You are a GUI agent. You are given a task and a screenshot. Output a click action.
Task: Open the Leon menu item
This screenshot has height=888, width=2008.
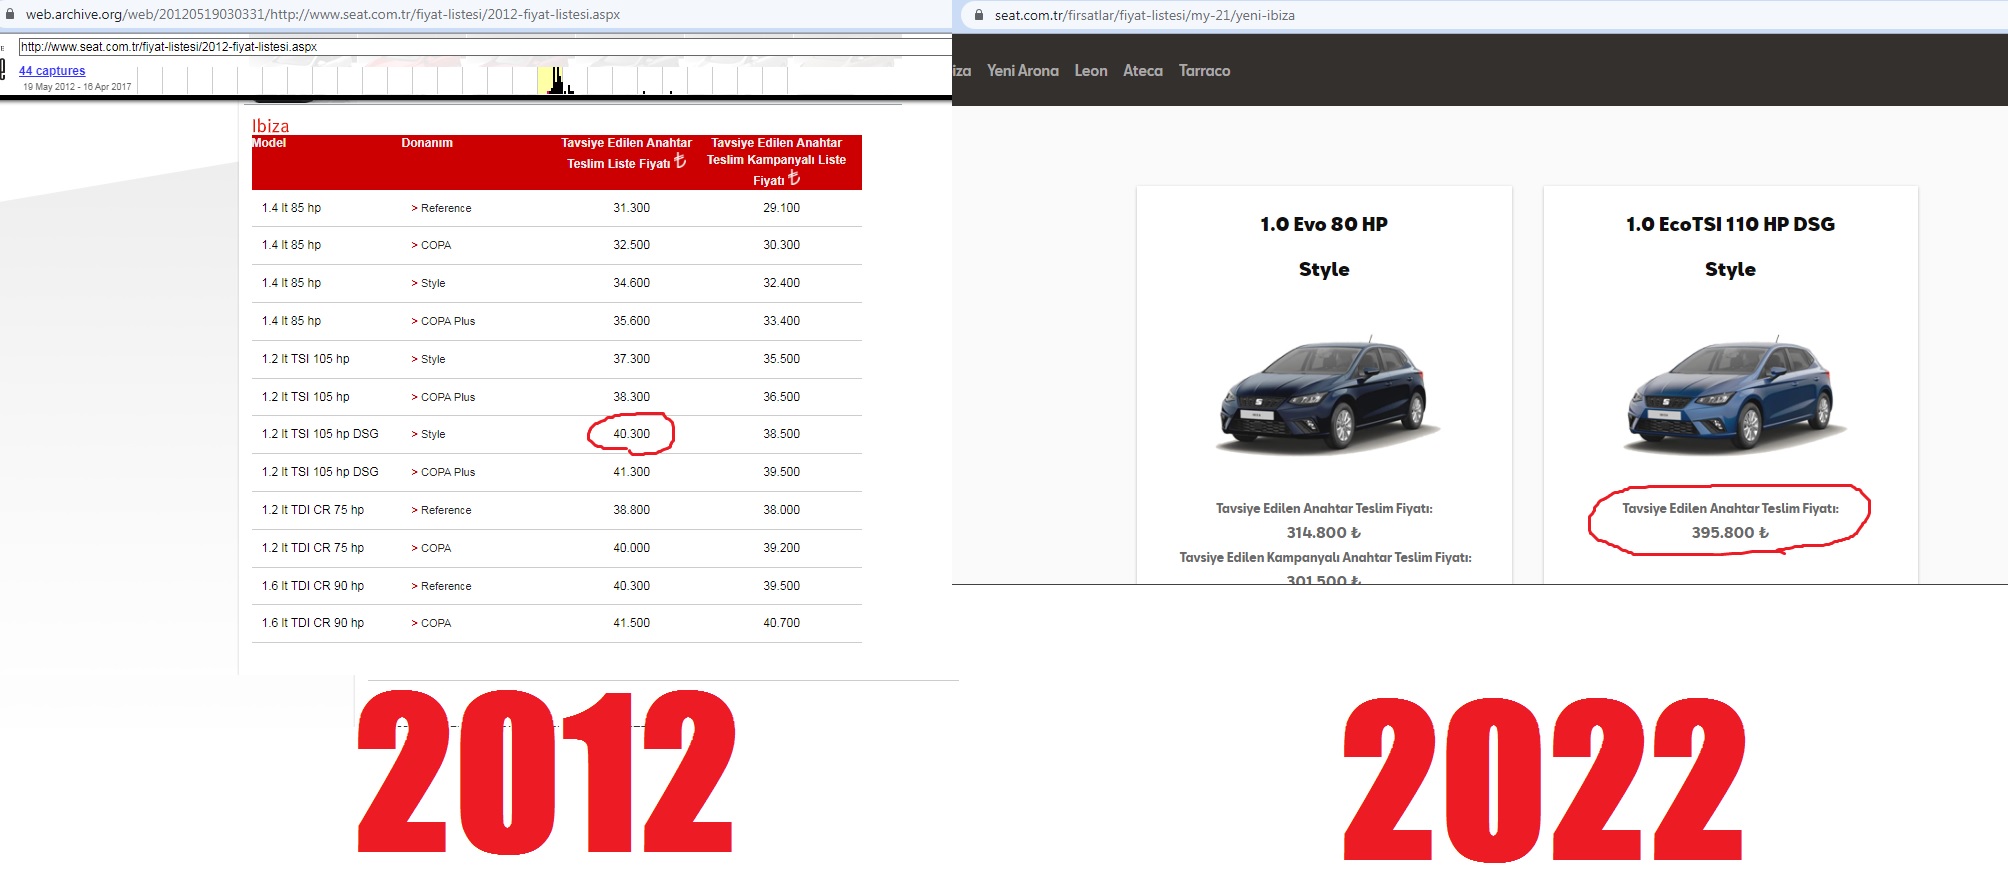click(x=1091, y=70)
